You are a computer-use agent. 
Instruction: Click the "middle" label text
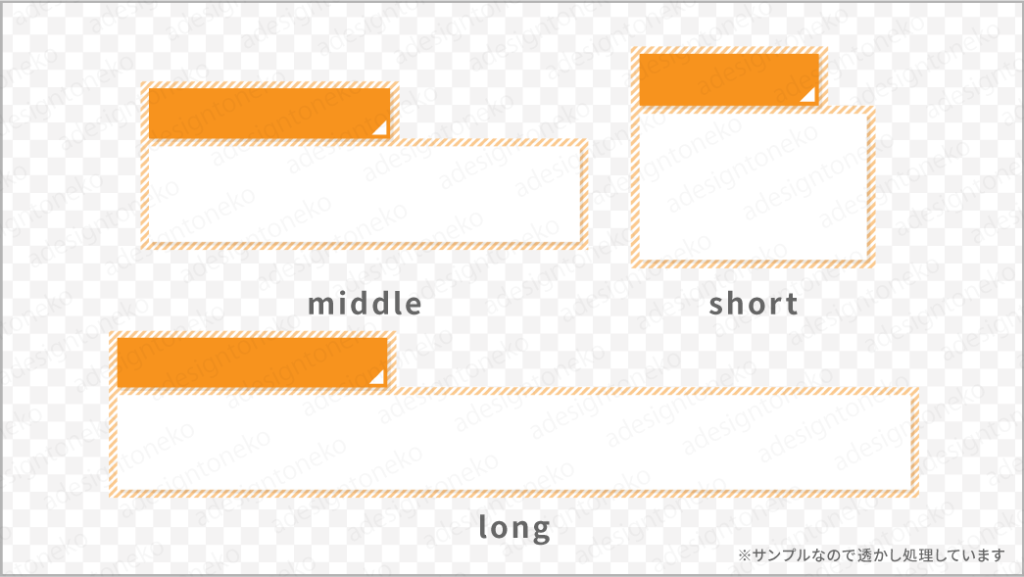364,304
